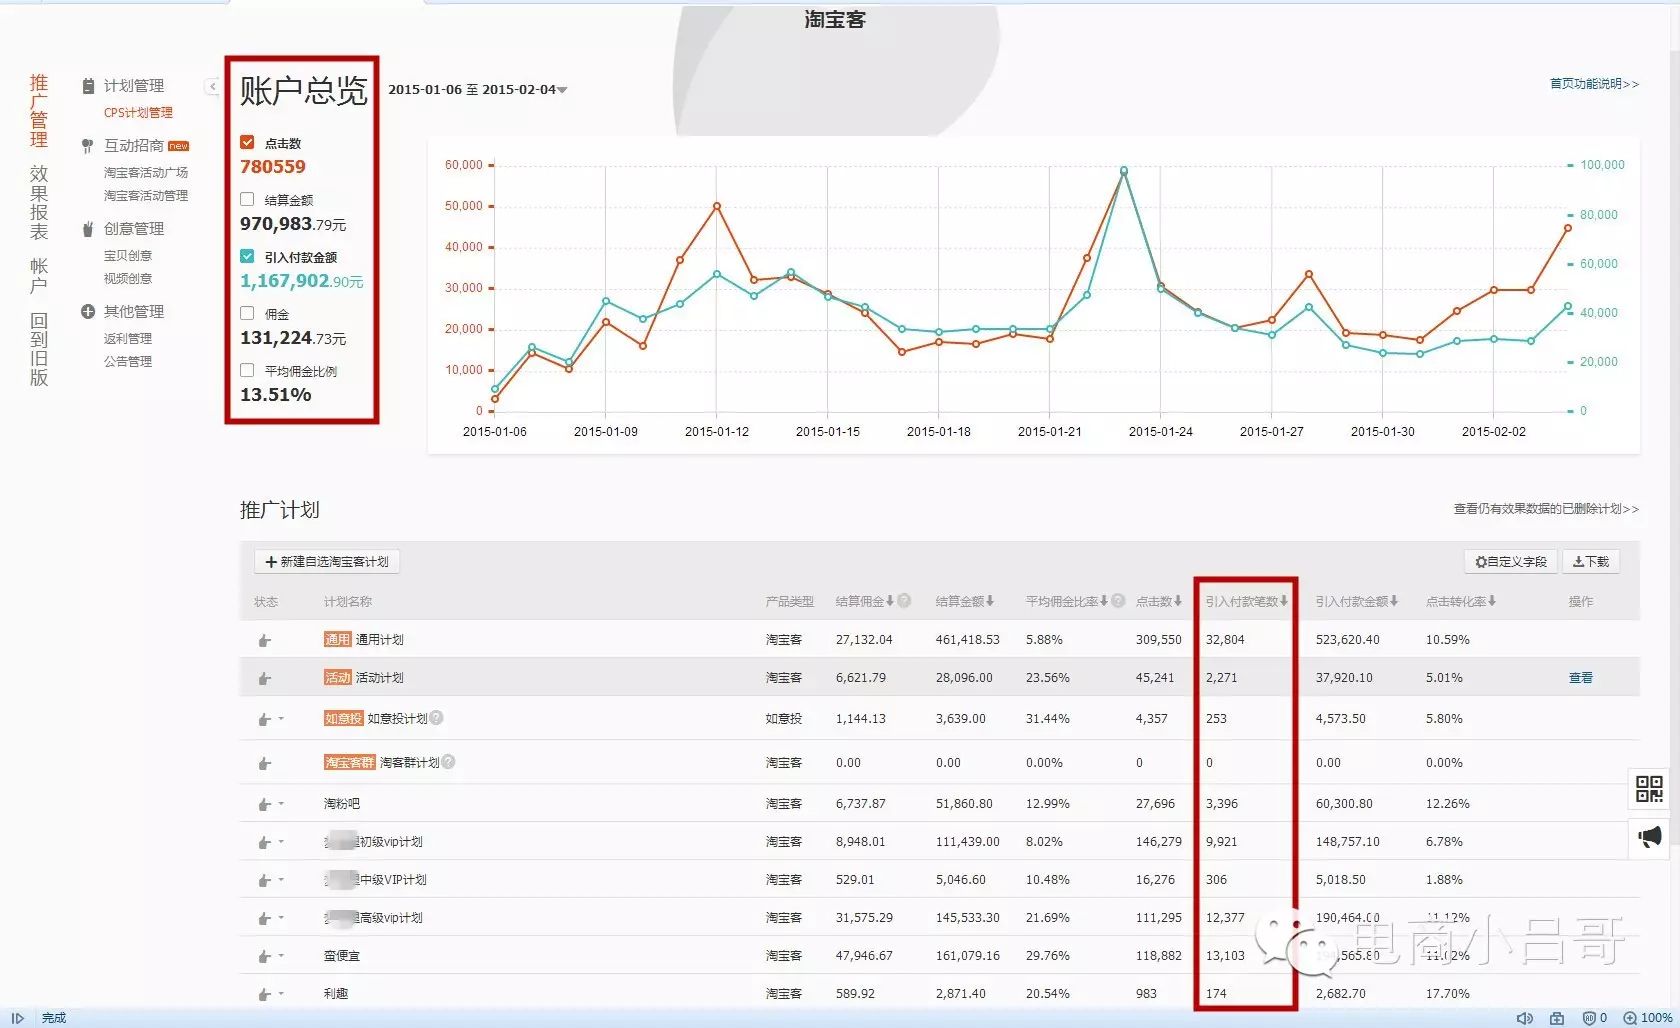Open the date range dropdown 2015-01-06 至 2015-02-04
This screenshot has height=1028, width=1680.
click(477, 90)
